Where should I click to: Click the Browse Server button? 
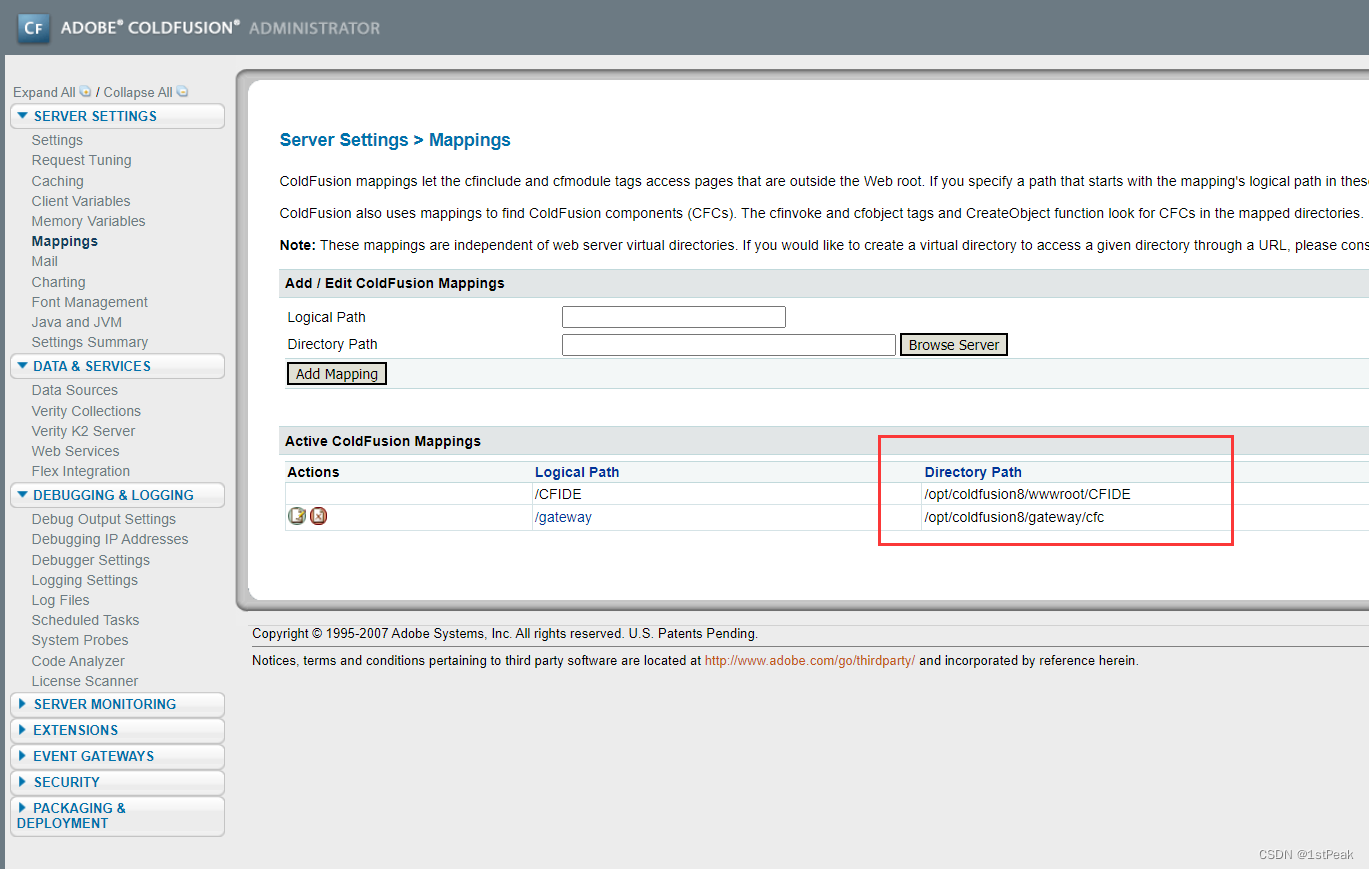[954, 344]
